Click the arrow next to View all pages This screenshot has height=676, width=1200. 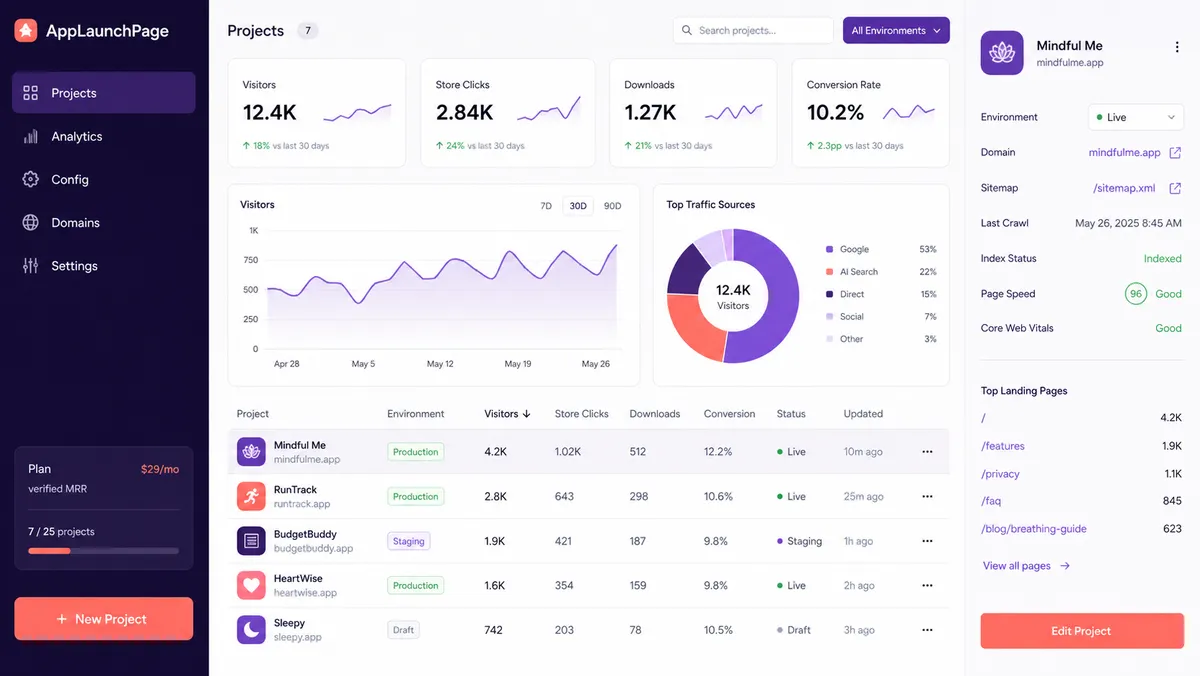pyautogui.click(x=1065, y=566)
